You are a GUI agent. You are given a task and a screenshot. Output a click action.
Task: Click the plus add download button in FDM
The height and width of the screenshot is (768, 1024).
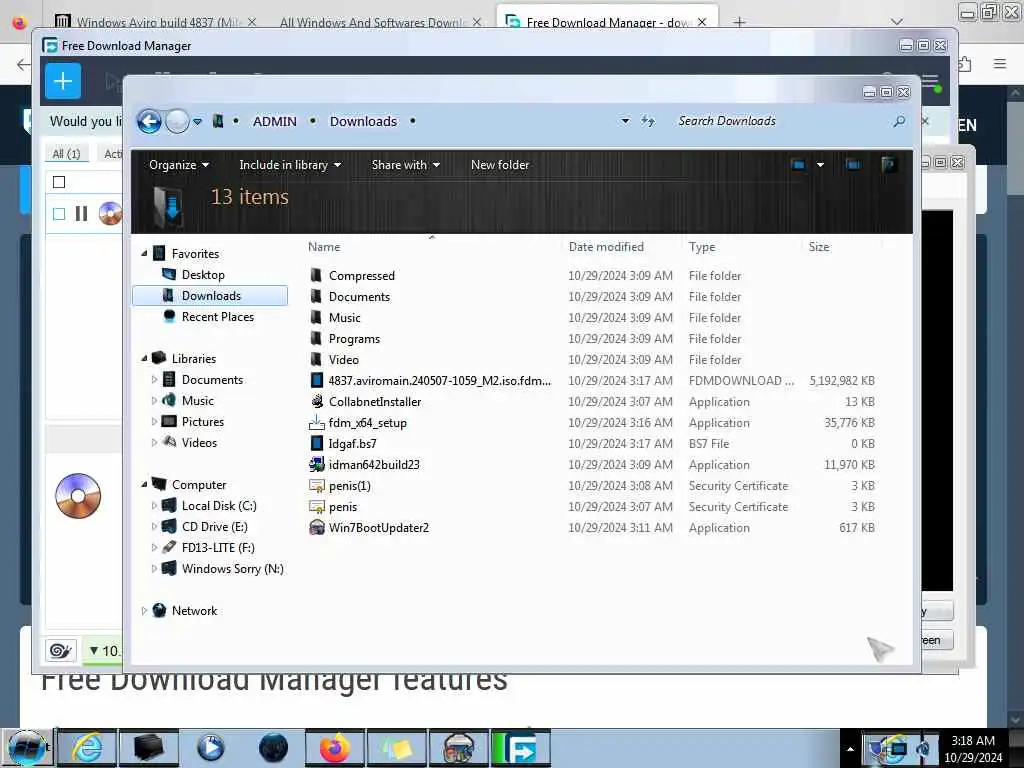[63, 81]
